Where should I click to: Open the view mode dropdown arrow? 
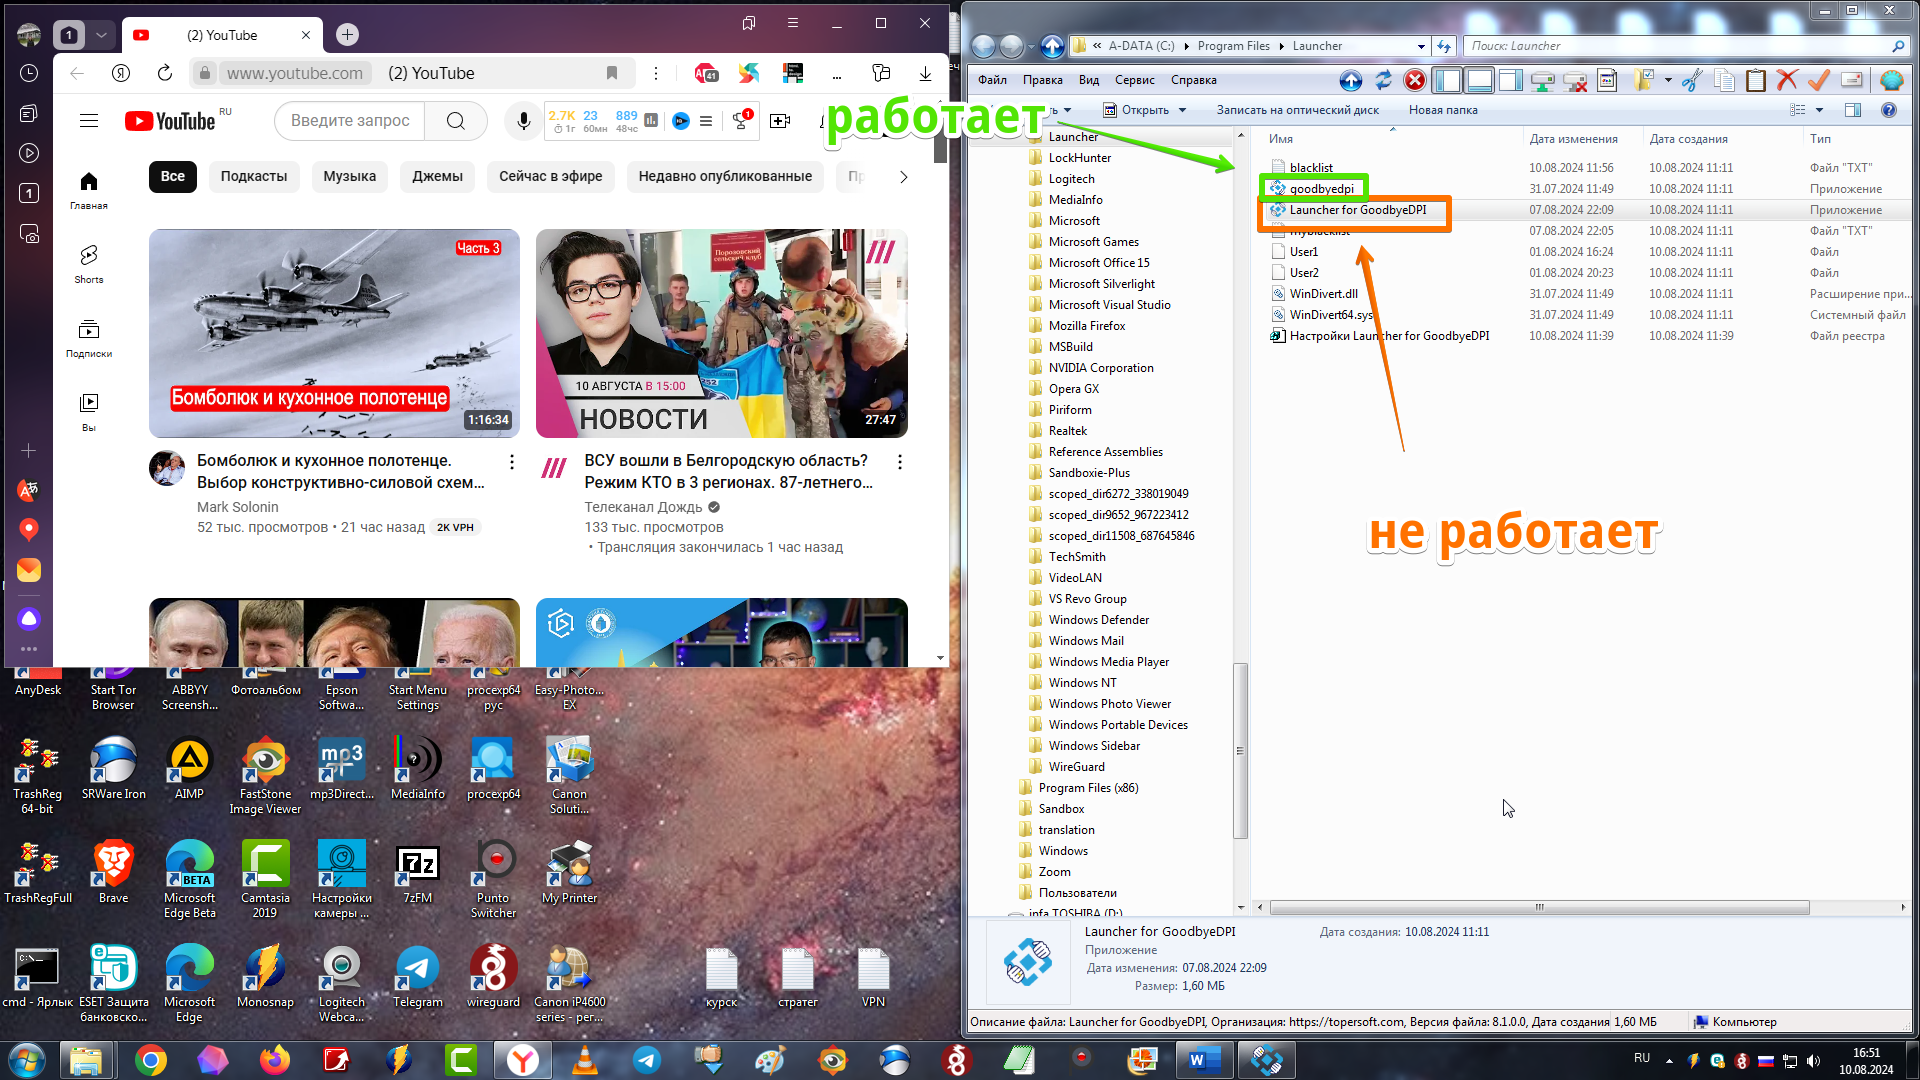point(1819,110)
